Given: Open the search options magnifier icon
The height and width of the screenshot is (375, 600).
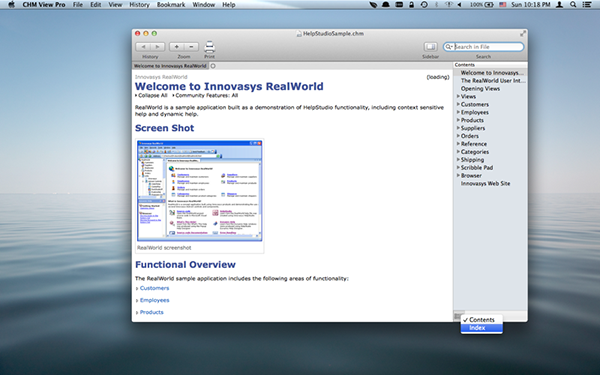Looking at the screenshot, I should pyautogui.click(x=449, y=47).
